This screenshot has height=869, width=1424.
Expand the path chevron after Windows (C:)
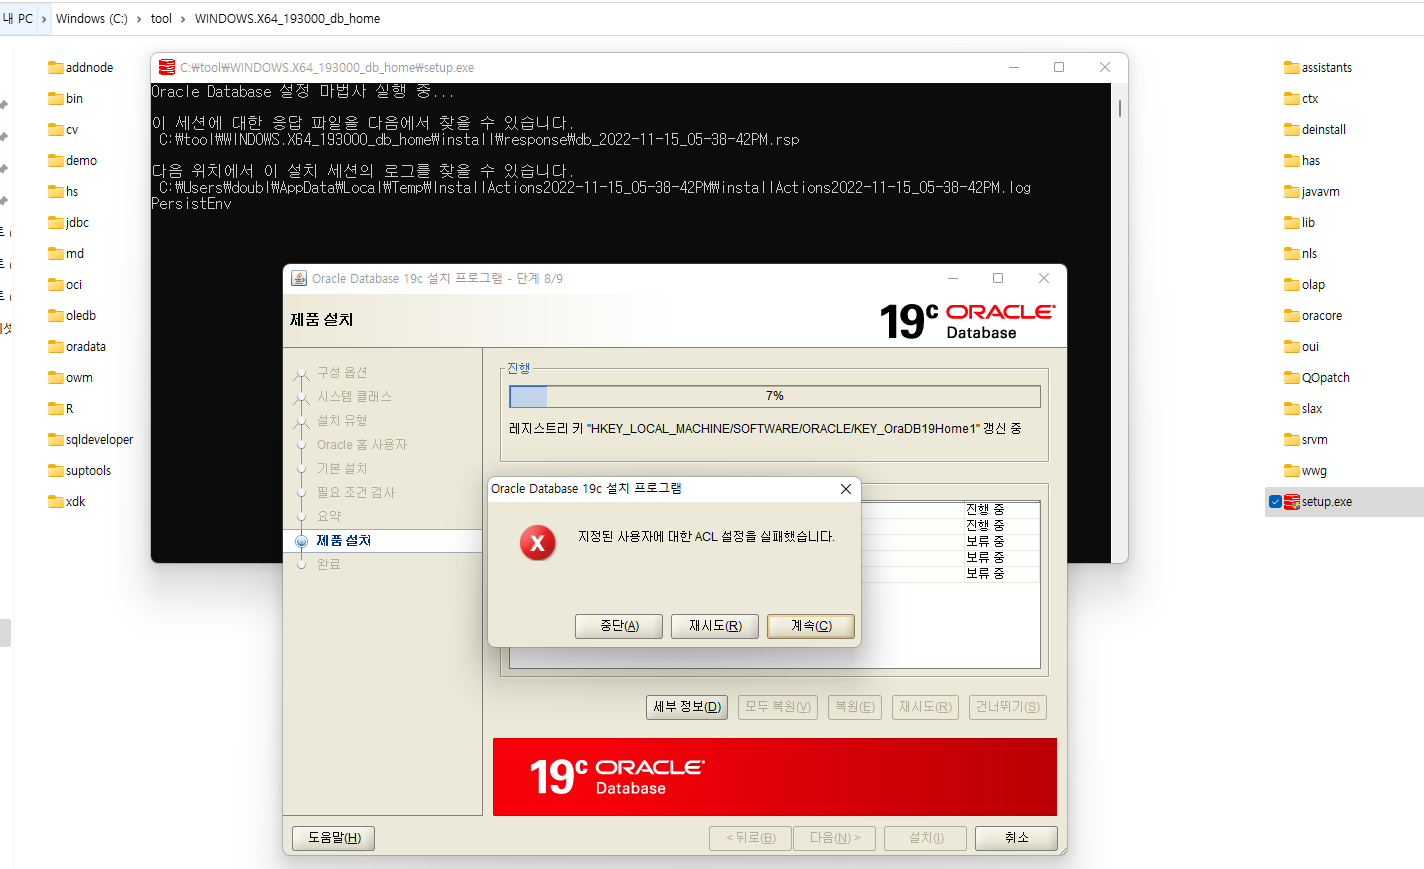[x=138, y=19]
